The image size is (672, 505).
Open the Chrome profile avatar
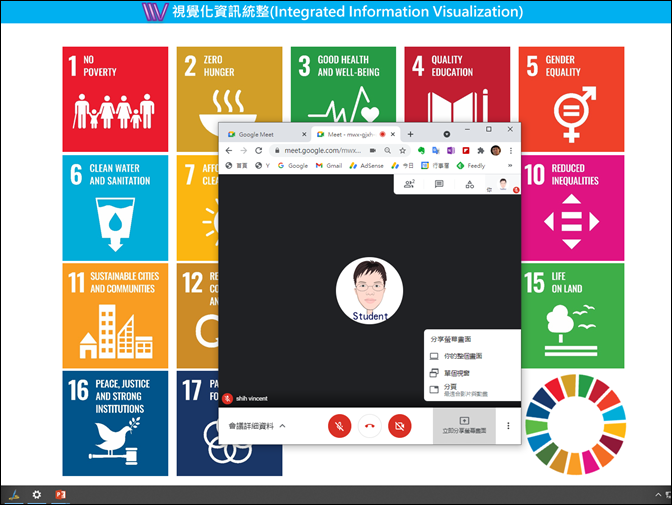point(496,150)
